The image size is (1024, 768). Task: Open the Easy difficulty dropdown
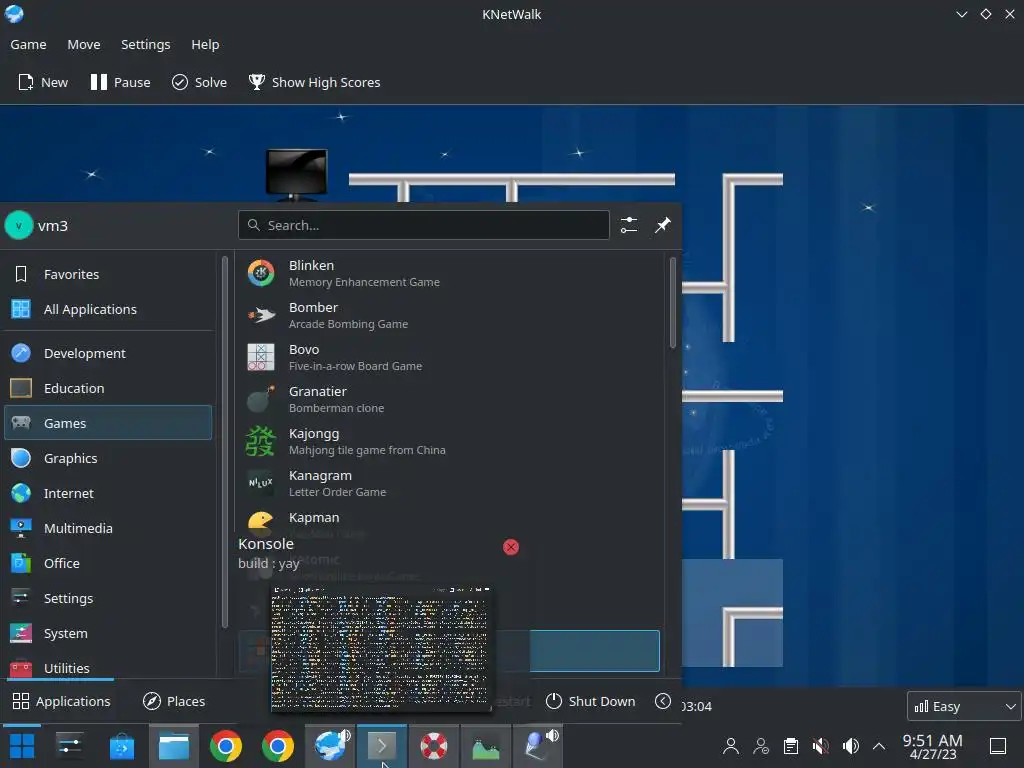[x=964, y=706]
